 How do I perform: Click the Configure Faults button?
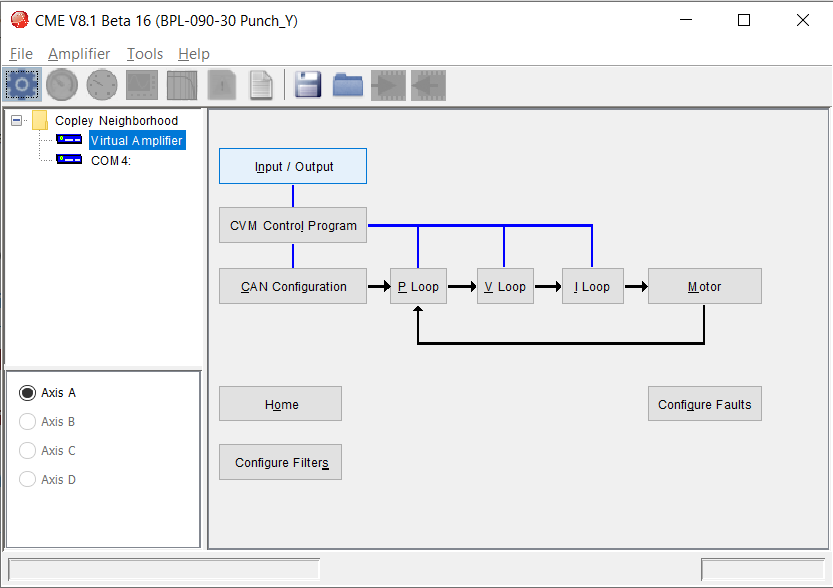[704, 404]
